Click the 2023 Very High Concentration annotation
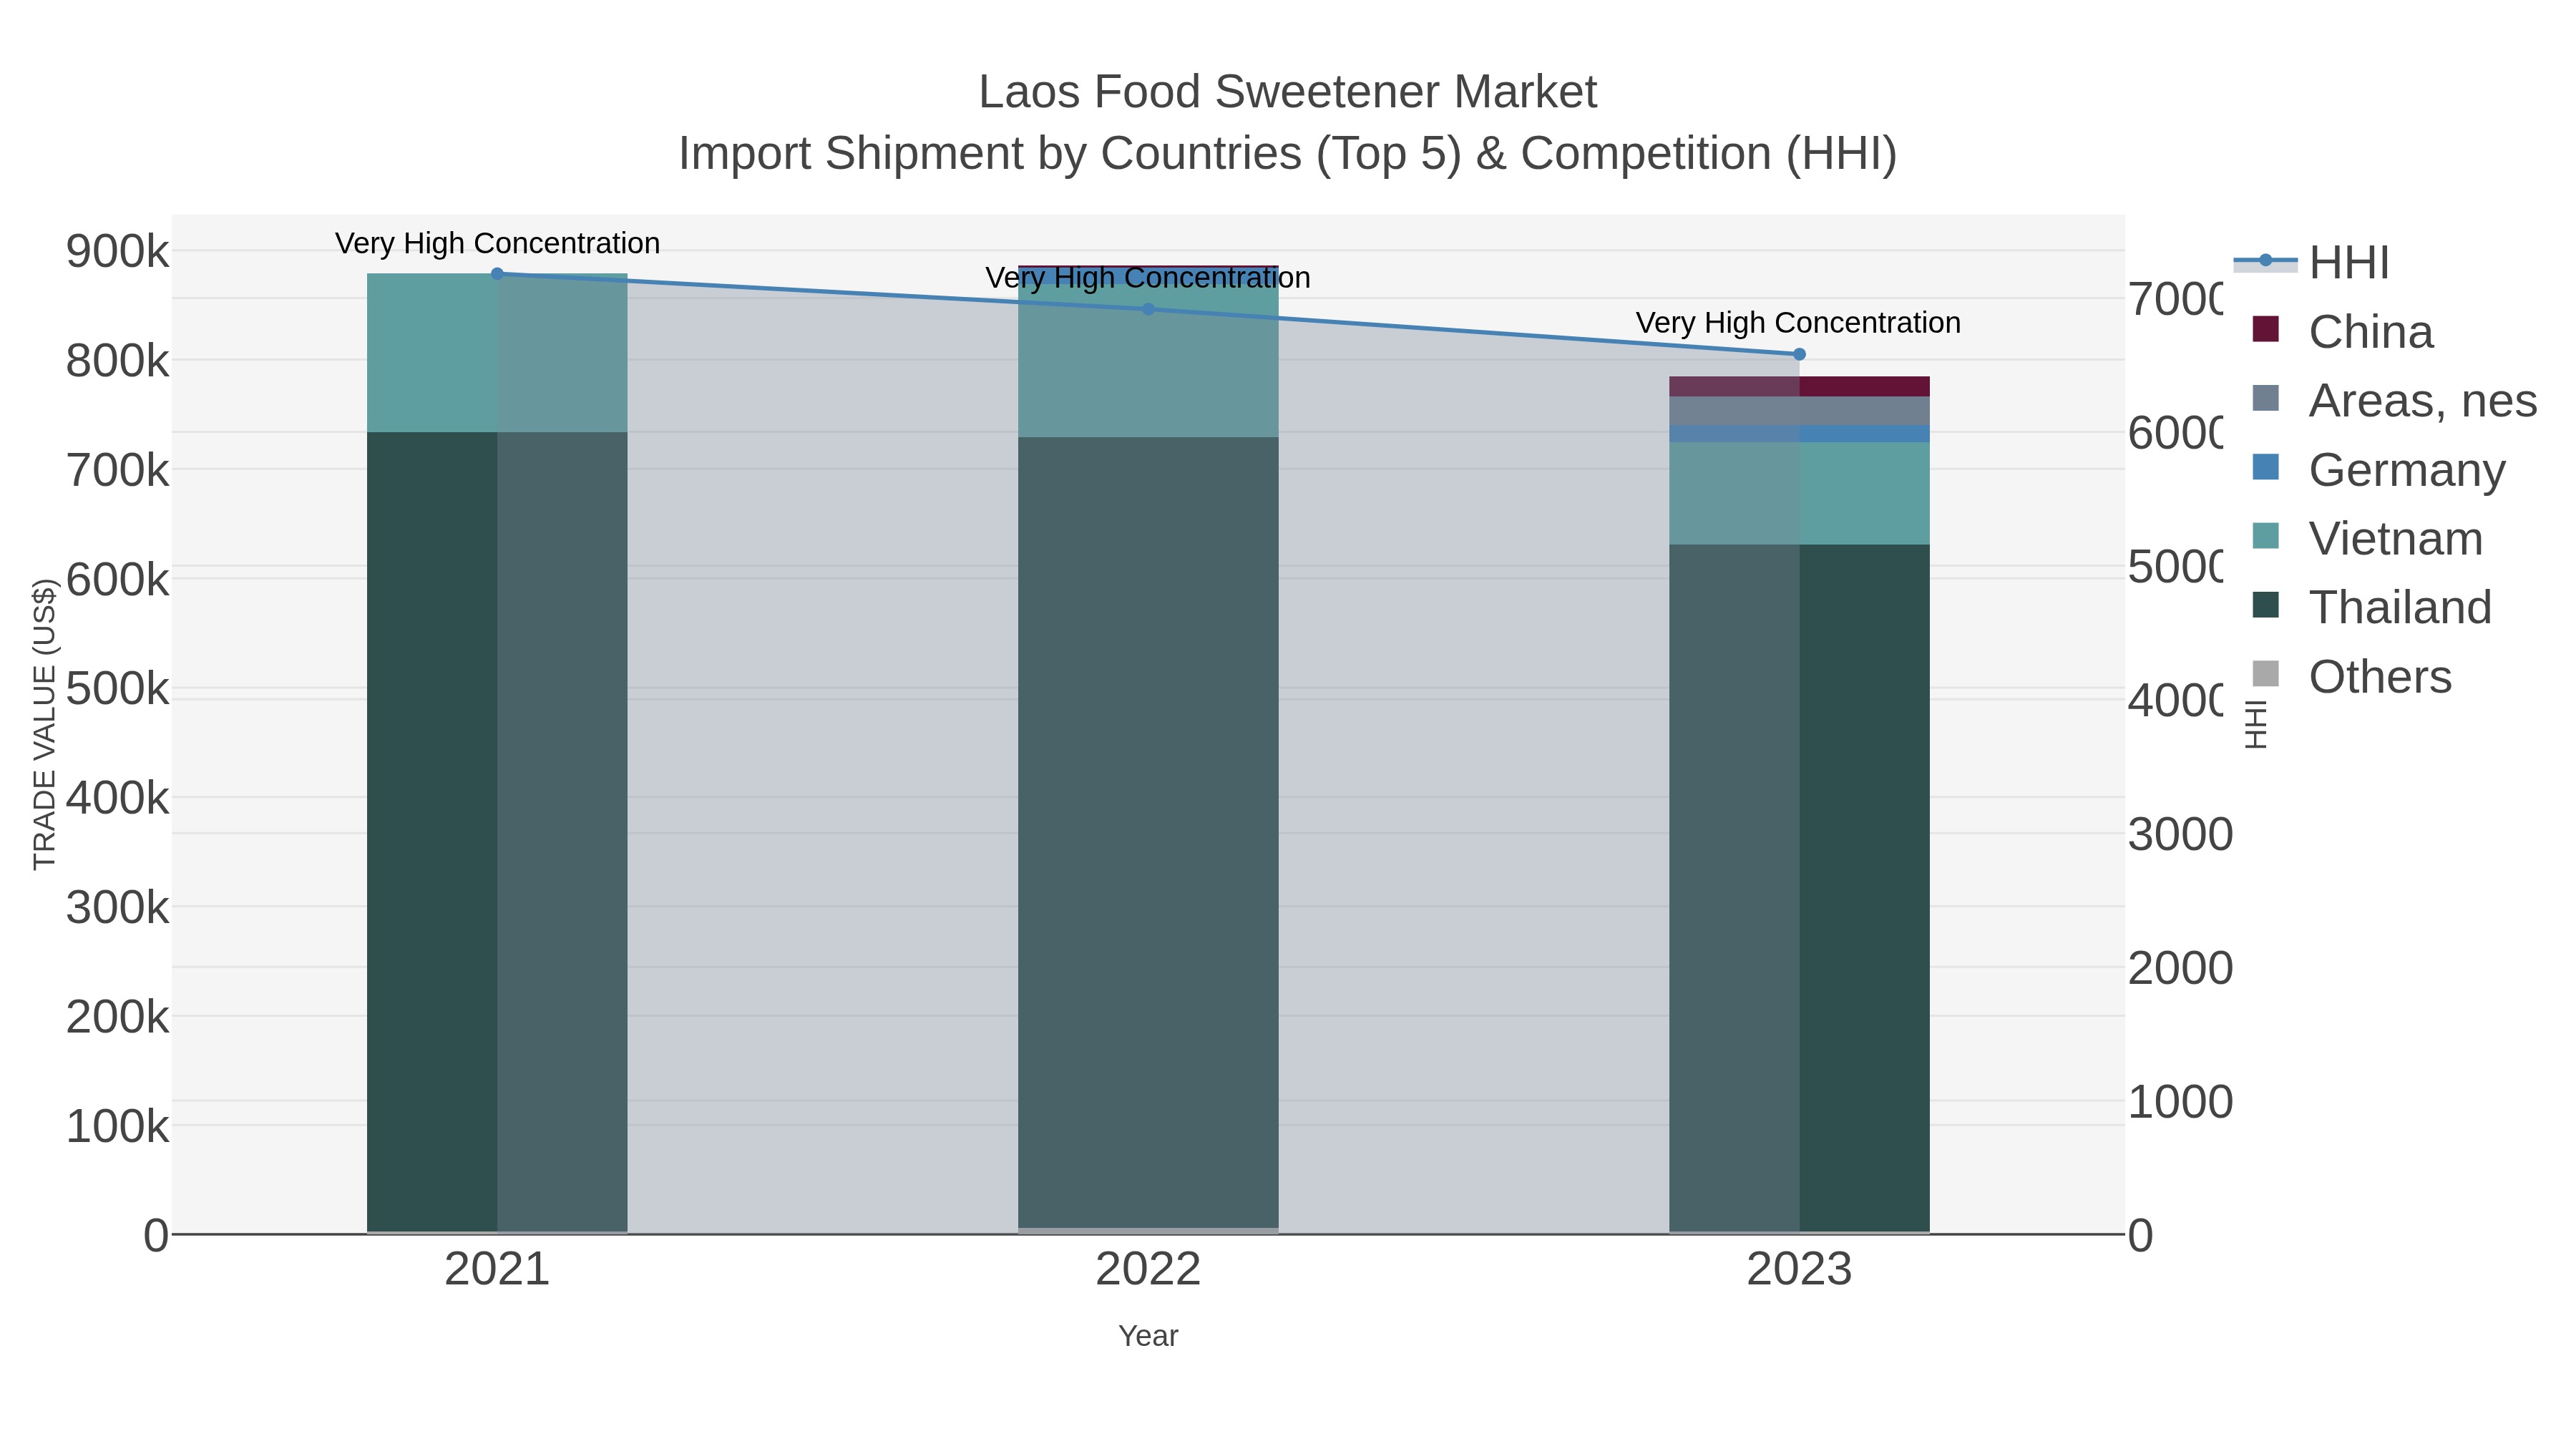Image resolution: width=2576 pixels, height=1449 pixels. coord(1798,322)
